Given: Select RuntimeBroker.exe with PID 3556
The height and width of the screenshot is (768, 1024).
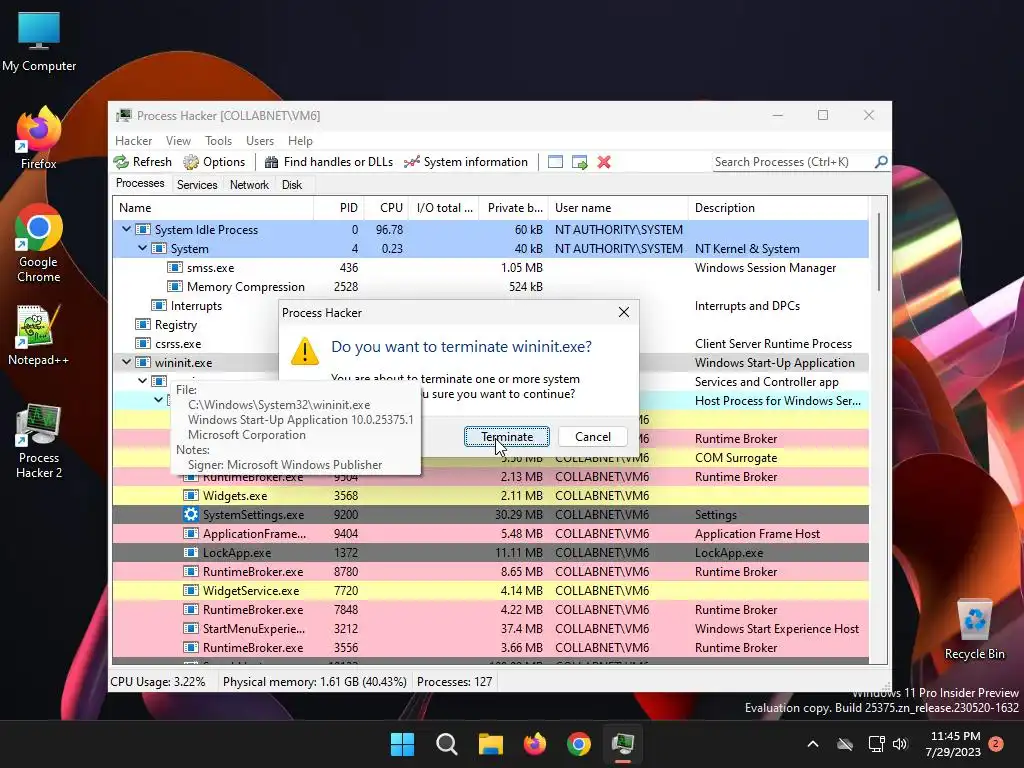Looking at the screenshot, I should (x=490, y=647).
